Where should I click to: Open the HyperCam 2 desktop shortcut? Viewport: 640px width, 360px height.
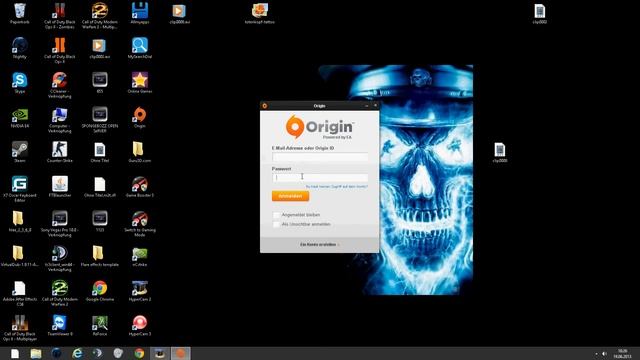[140, 291]
